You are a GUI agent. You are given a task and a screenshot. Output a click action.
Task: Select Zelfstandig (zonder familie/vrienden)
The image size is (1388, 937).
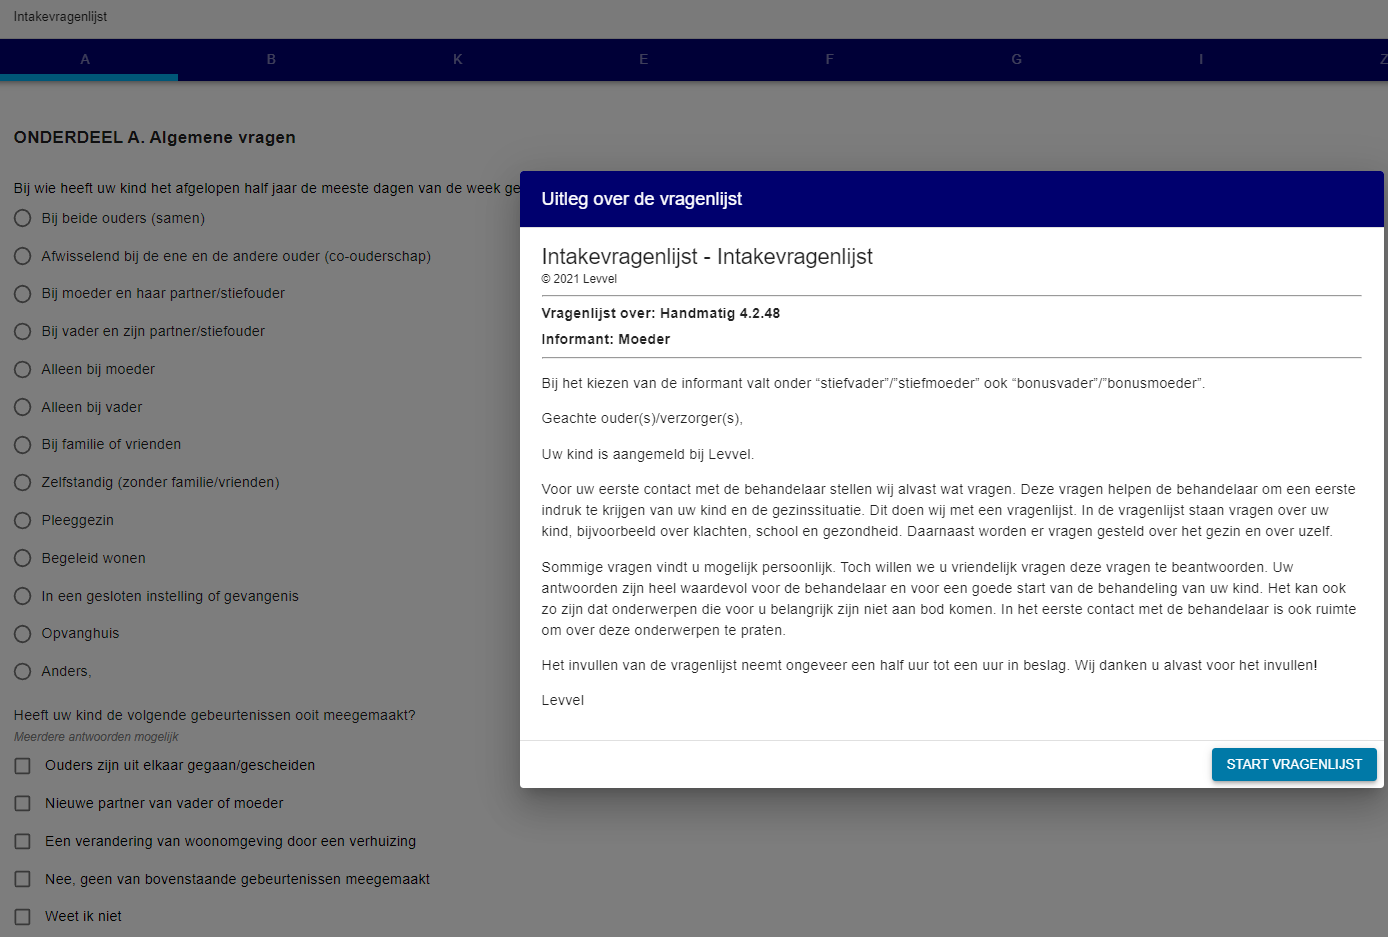point(22,482)
